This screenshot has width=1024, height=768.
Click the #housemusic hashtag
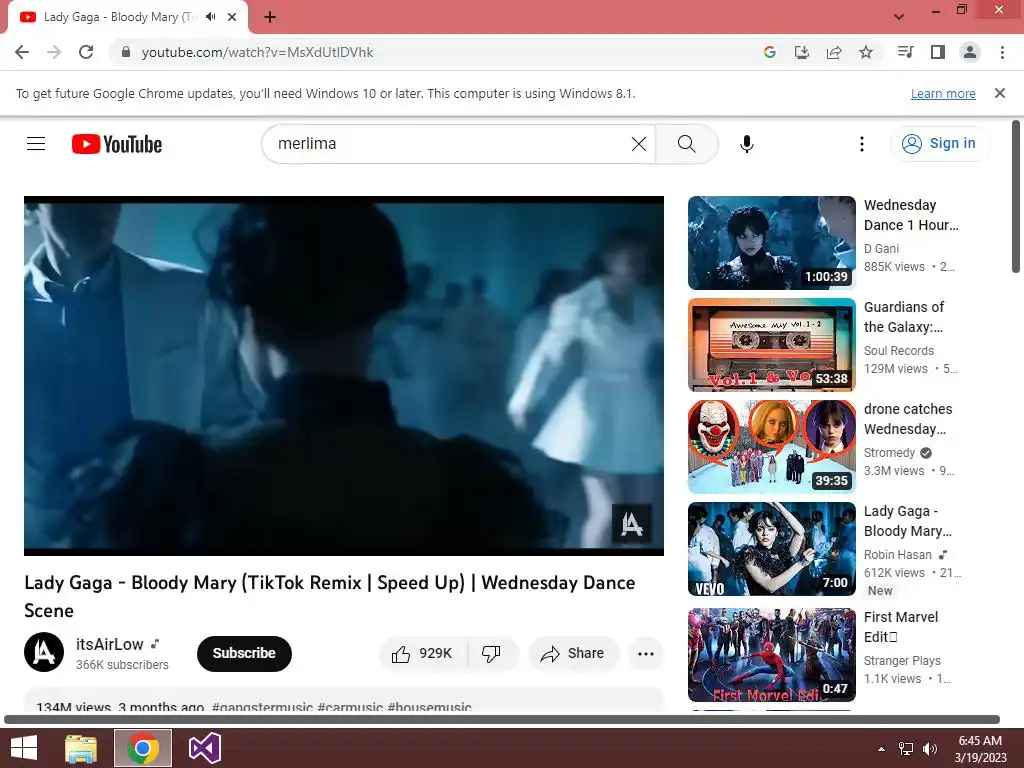pyautogui.click(x=429, y=707)
